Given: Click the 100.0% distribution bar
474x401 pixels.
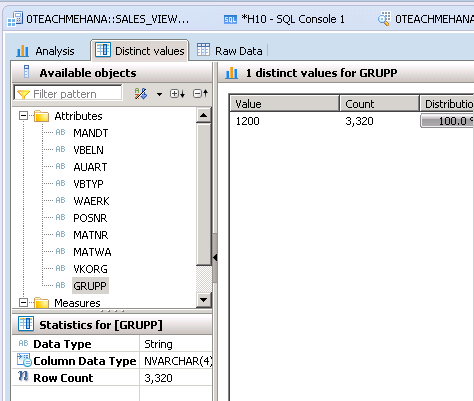Looking at the screenshot, I should click(x=447, y=121).
